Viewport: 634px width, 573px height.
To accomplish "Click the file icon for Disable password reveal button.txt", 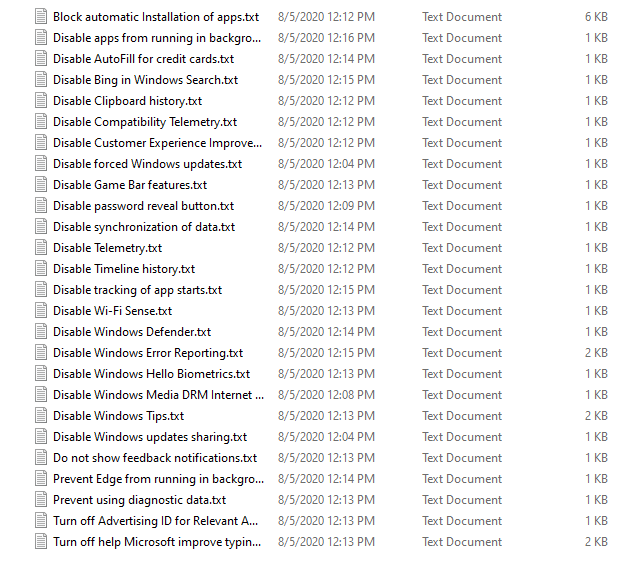I will pos(41,206).
